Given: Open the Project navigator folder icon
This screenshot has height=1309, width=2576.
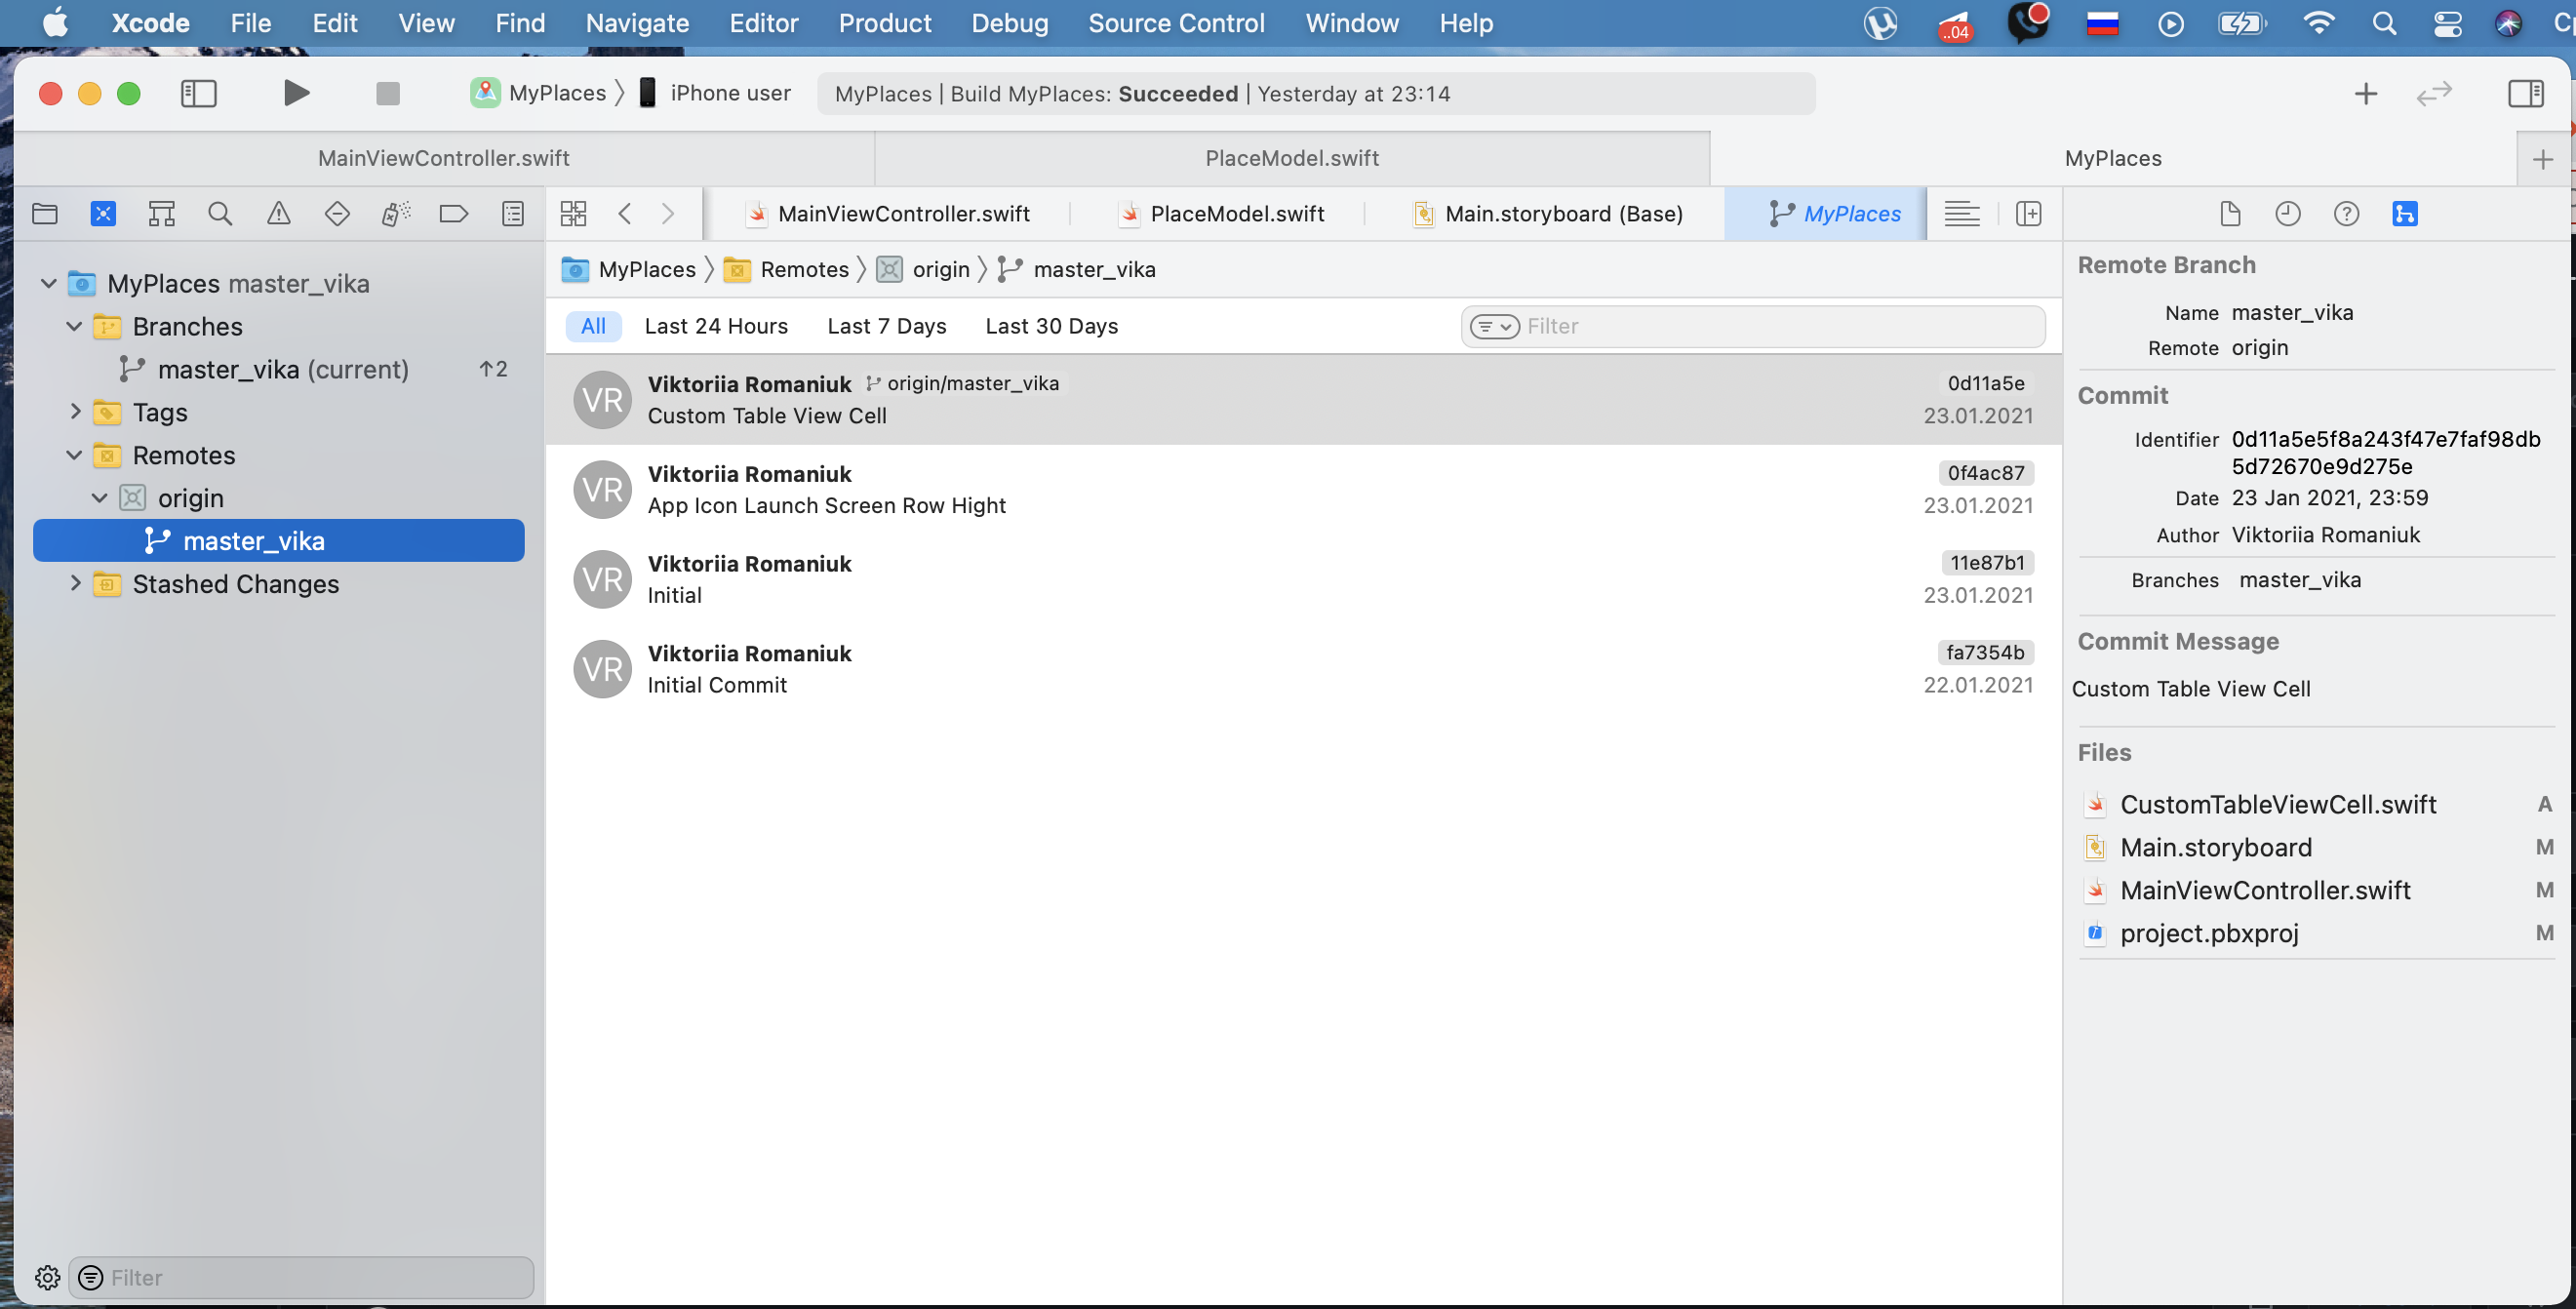Looking at the screenshot, I should [44, 213].
